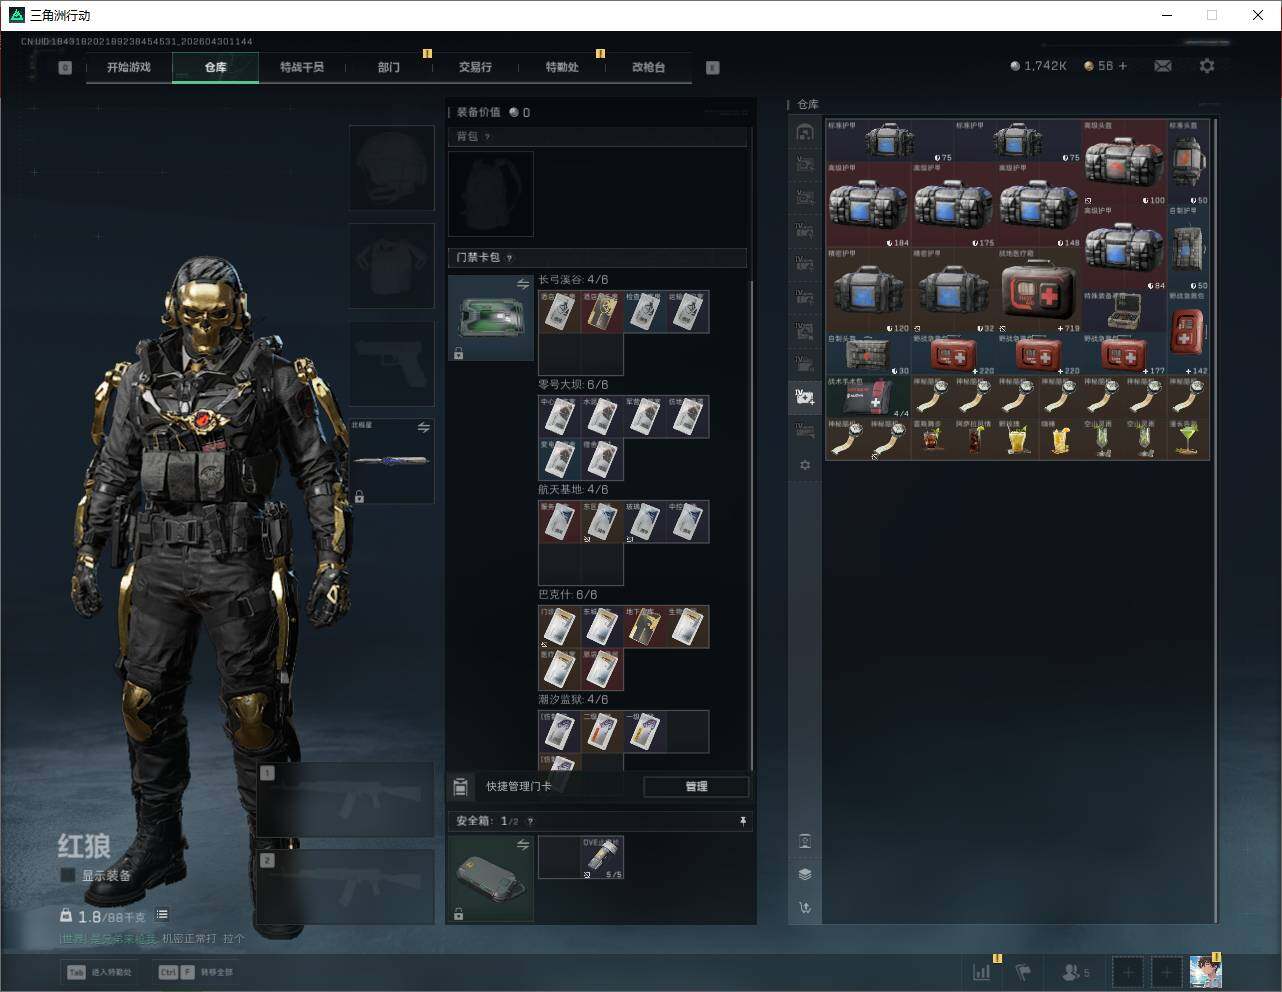The width and height of the screenshot is (1282, 992).
Task: Click the plus next to the 56 currency
Action: click(x=1123, y=66)
